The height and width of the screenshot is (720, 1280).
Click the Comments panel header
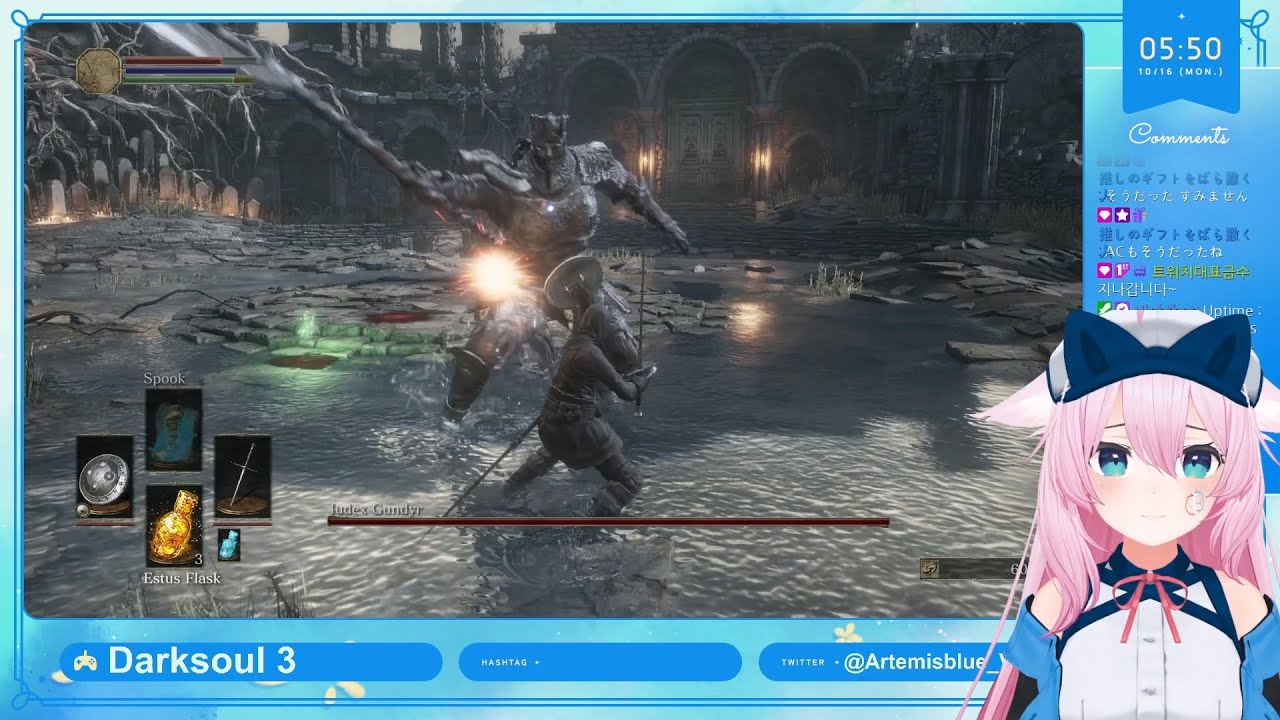[1179, 135]
